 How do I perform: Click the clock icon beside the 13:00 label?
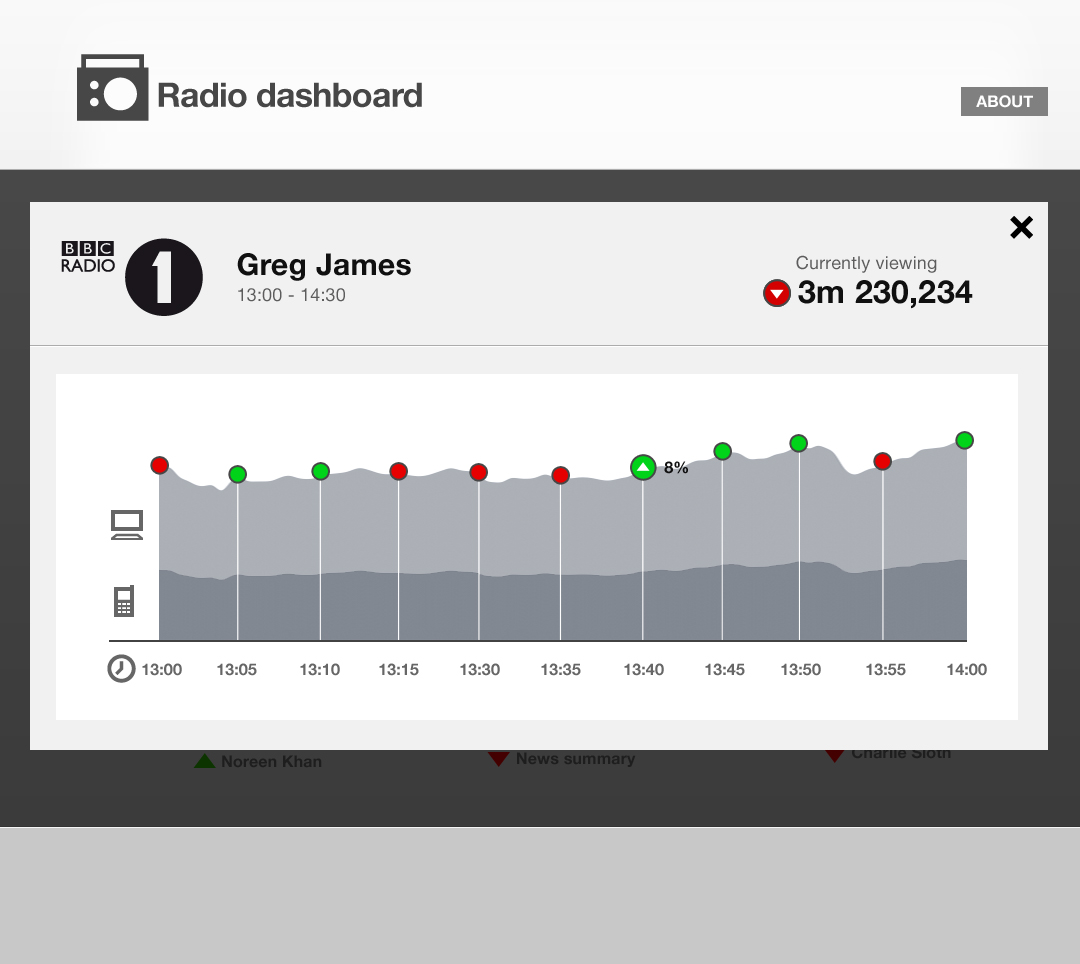pyautogui.click(x=120, y=669)
